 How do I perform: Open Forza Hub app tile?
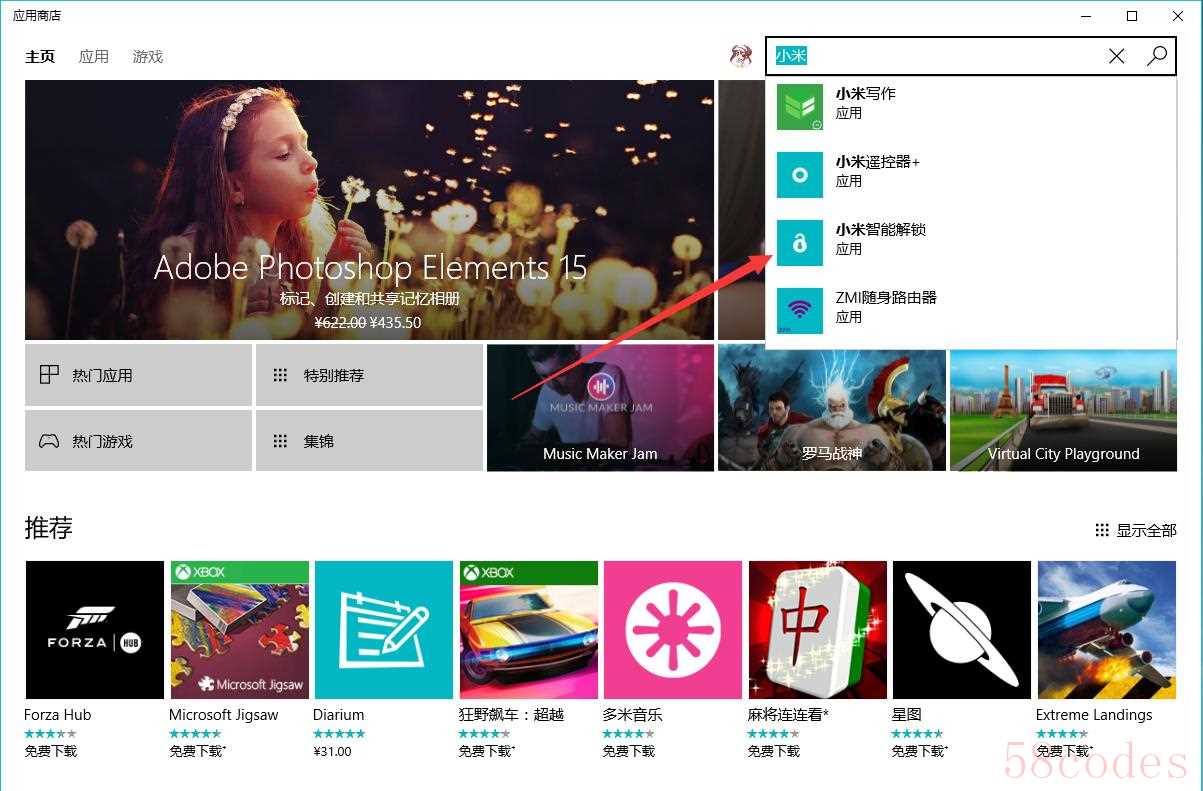point(94,629)
